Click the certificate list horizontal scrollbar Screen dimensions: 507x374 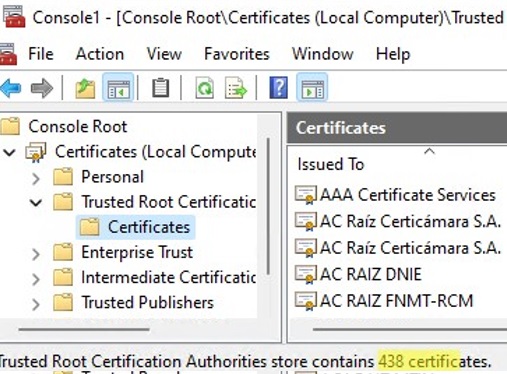click(410, 330)
